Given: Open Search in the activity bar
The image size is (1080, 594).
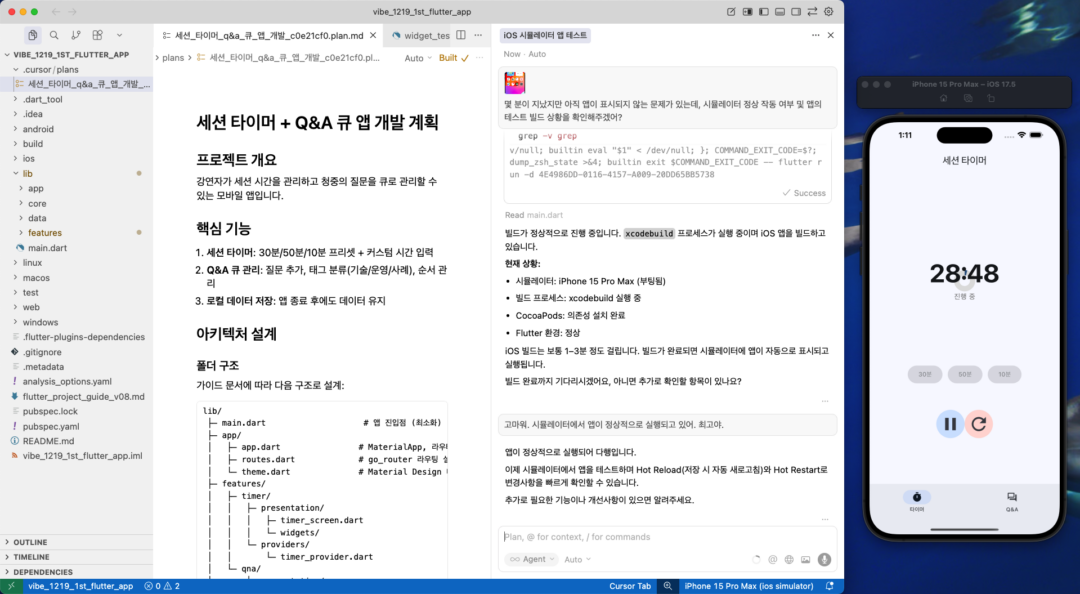Looking at the screenshot, I should pos(54,34).
